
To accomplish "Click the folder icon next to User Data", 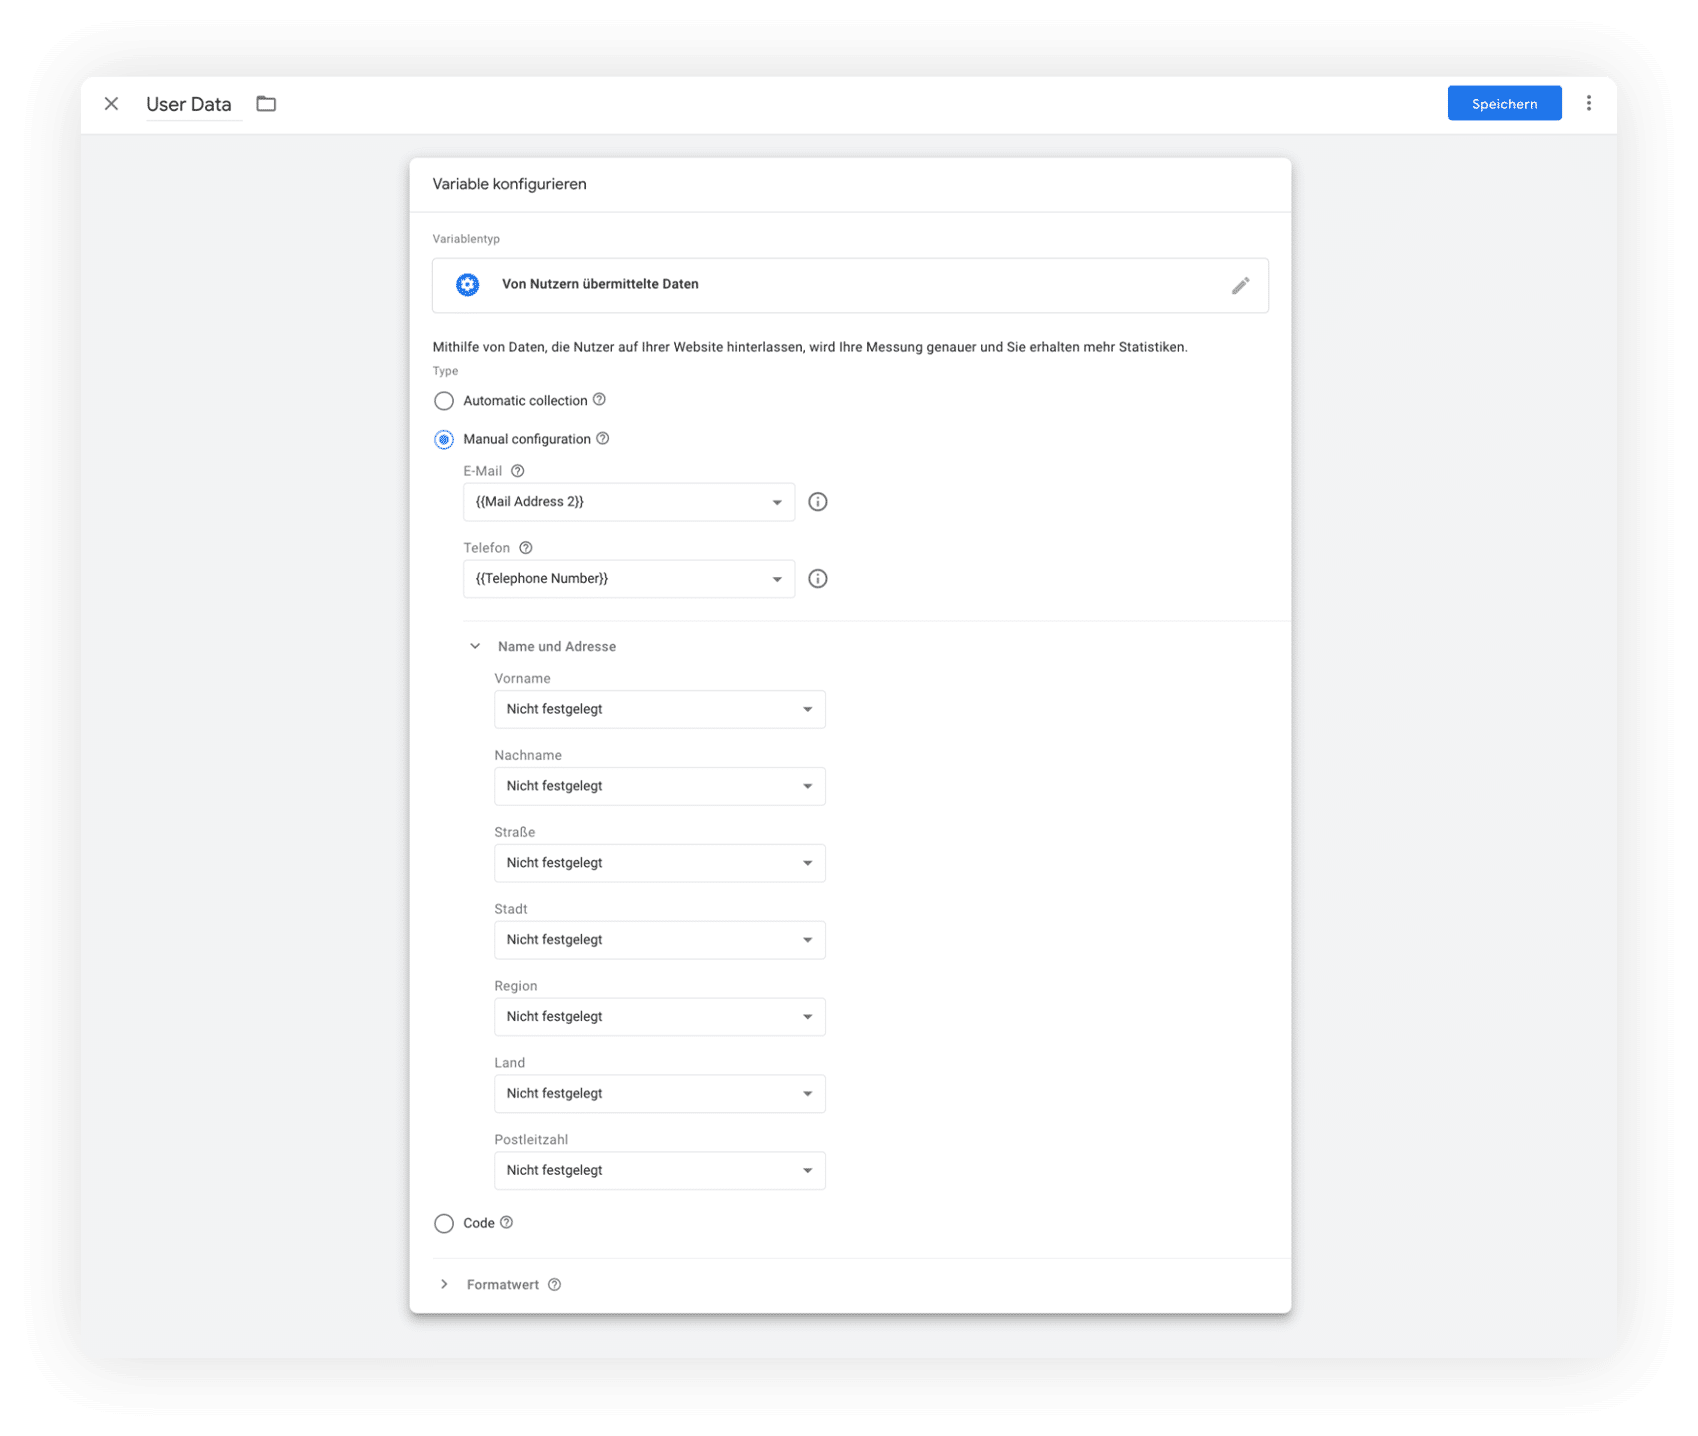I will pyautogui.click(x=266, y=104).
